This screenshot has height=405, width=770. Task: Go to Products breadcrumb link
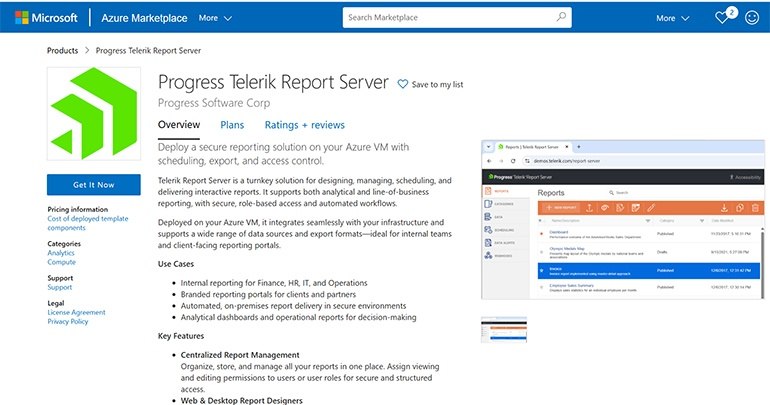[x=62, y=50]
